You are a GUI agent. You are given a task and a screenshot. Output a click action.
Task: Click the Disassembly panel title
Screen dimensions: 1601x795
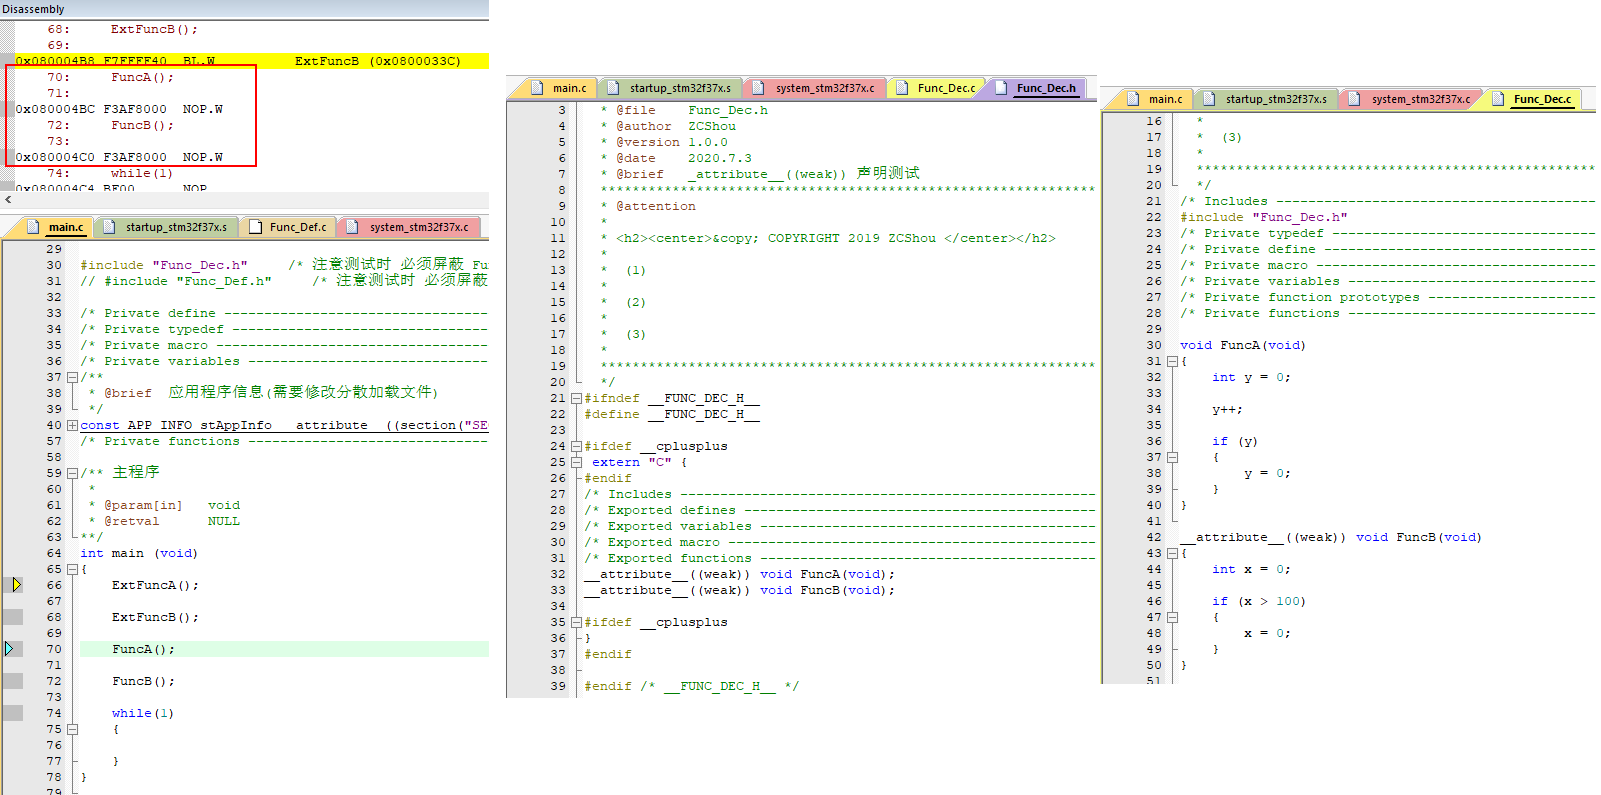coord(33,9)
